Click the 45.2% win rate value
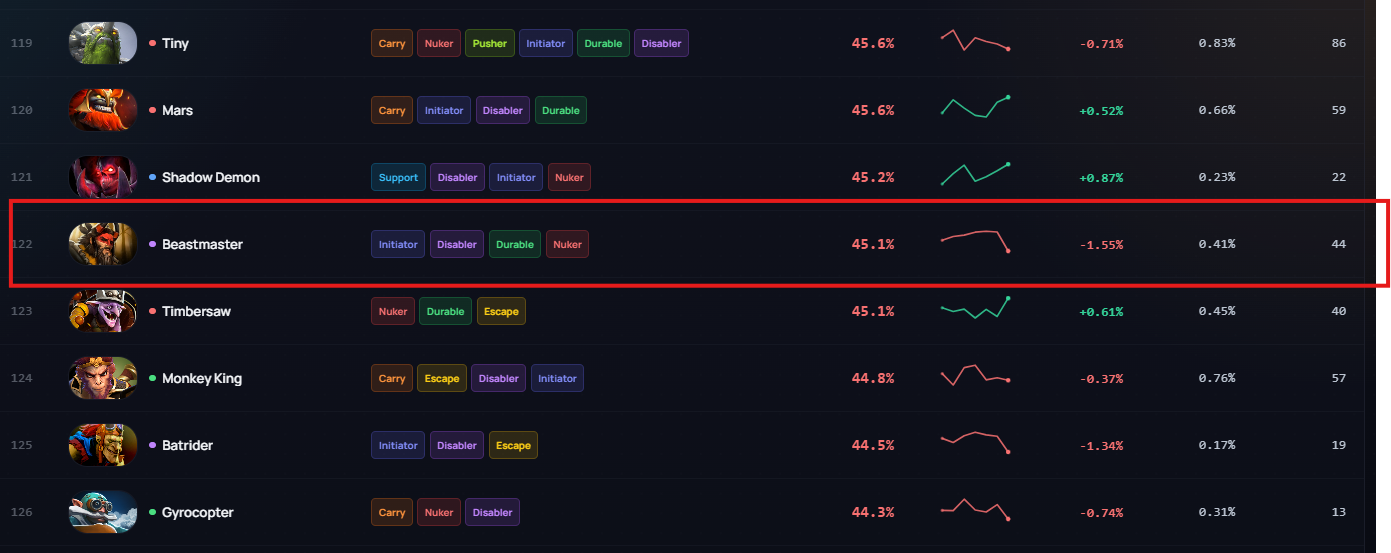Image resolution: width=1391 pixels, height=553 pixels. tap(873, 177)
